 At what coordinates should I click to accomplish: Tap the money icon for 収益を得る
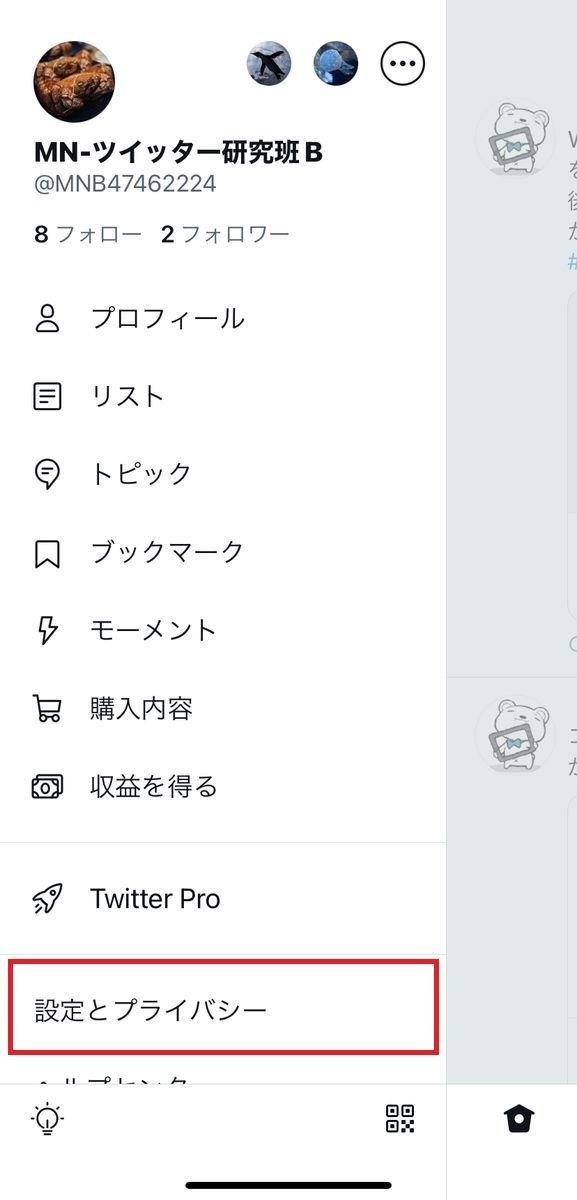[x=47, y=787]
